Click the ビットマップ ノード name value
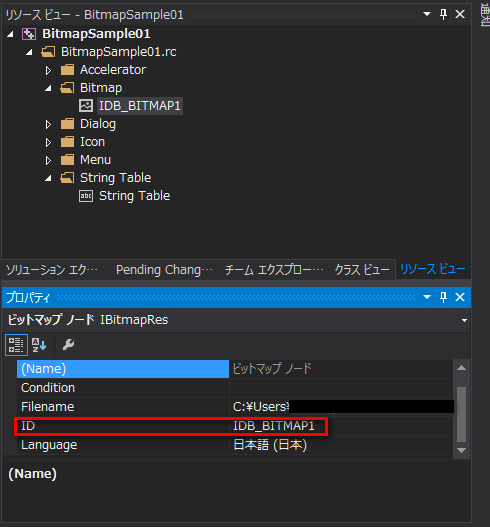490x527 pixels. [x=272, y=369]
